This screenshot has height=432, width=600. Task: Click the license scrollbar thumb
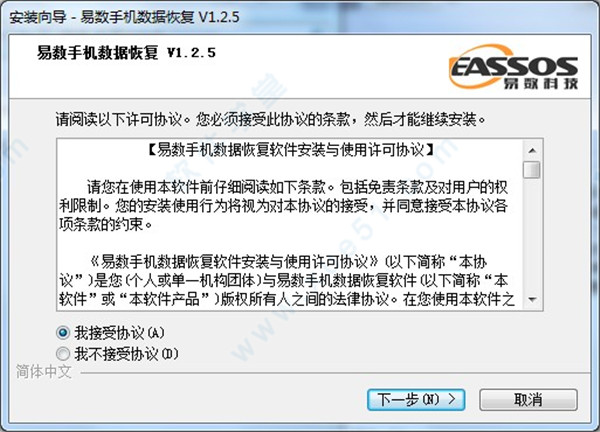[x=532, y=170]
